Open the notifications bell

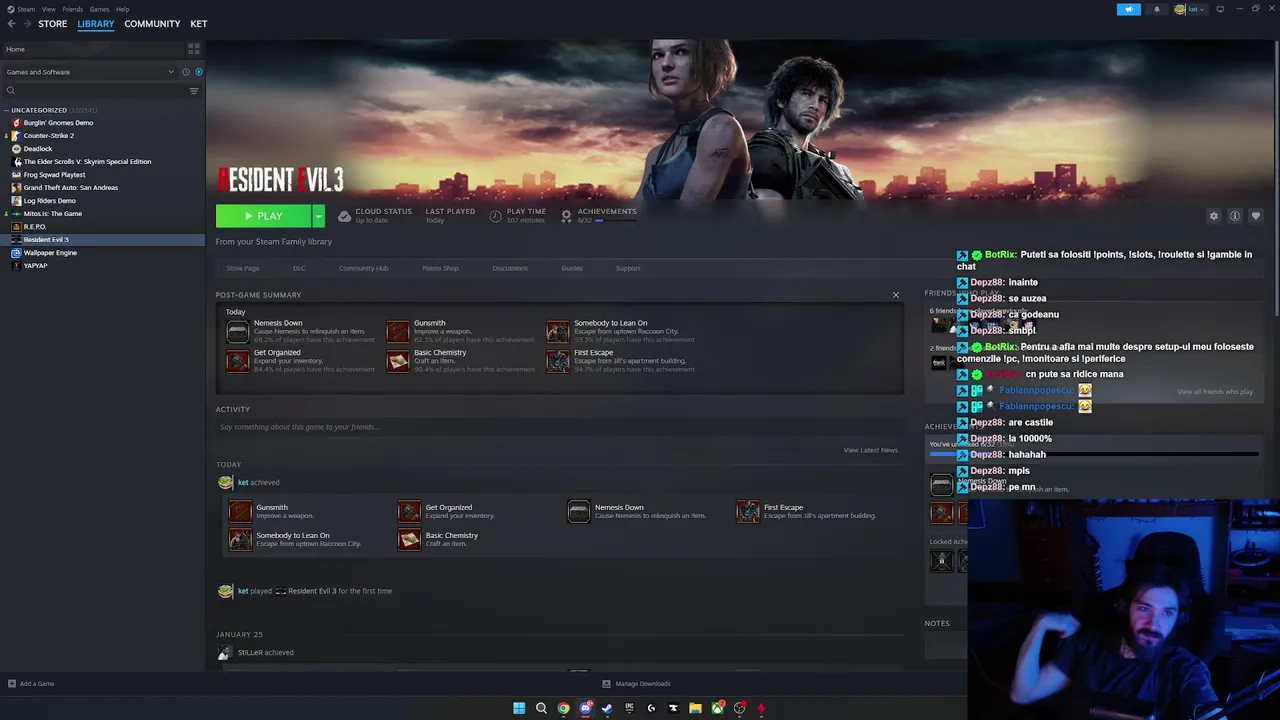(1157, 9)
